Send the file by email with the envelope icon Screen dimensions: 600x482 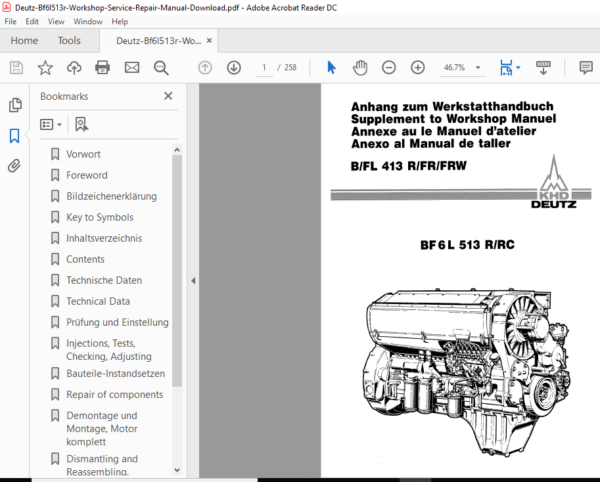[132, 68]
